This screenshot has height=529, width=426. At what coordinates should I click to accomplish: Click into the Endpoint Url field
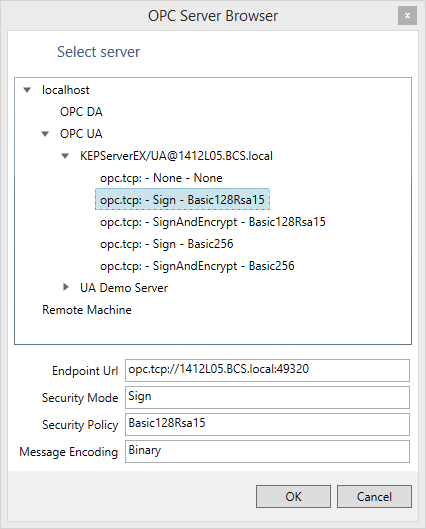[x=267, y=370]
